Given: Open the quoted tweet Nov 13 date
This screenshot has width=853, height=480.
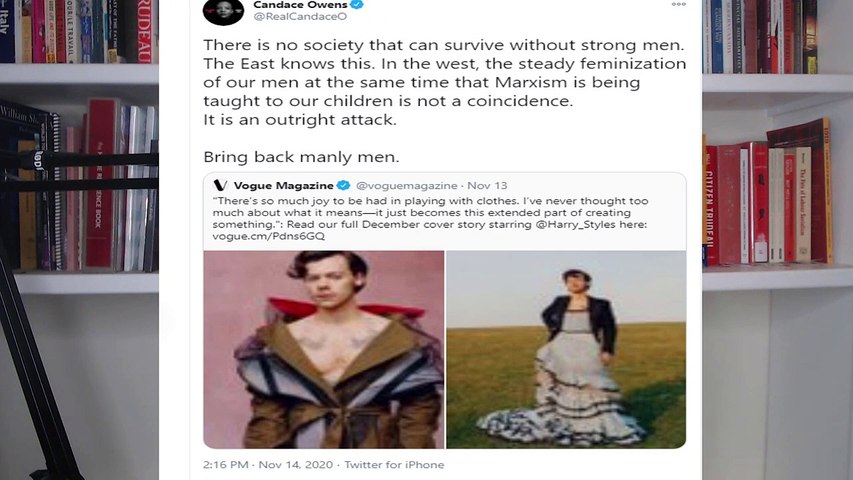Looking at the screenshot, I should (x=487, y=186).
